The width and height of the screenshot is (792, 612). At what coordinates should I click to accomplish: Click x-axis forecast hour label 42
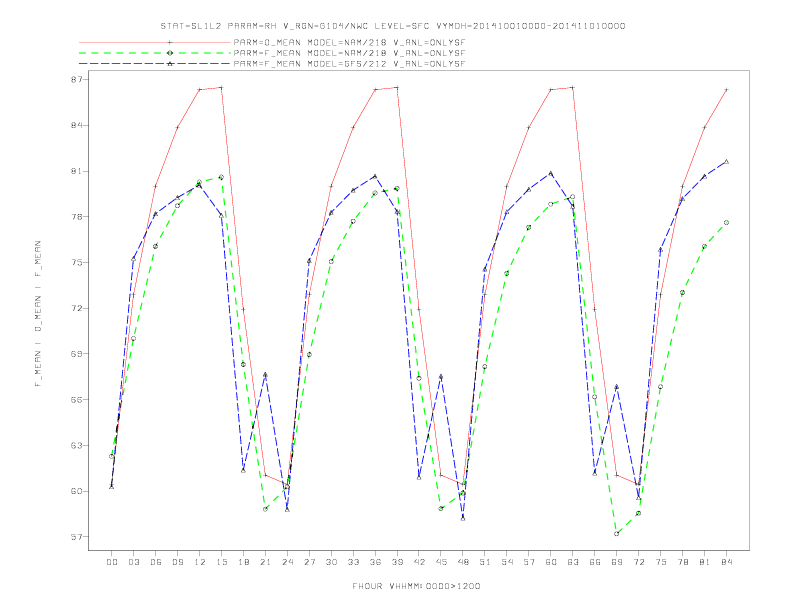[x=419, y=562]
